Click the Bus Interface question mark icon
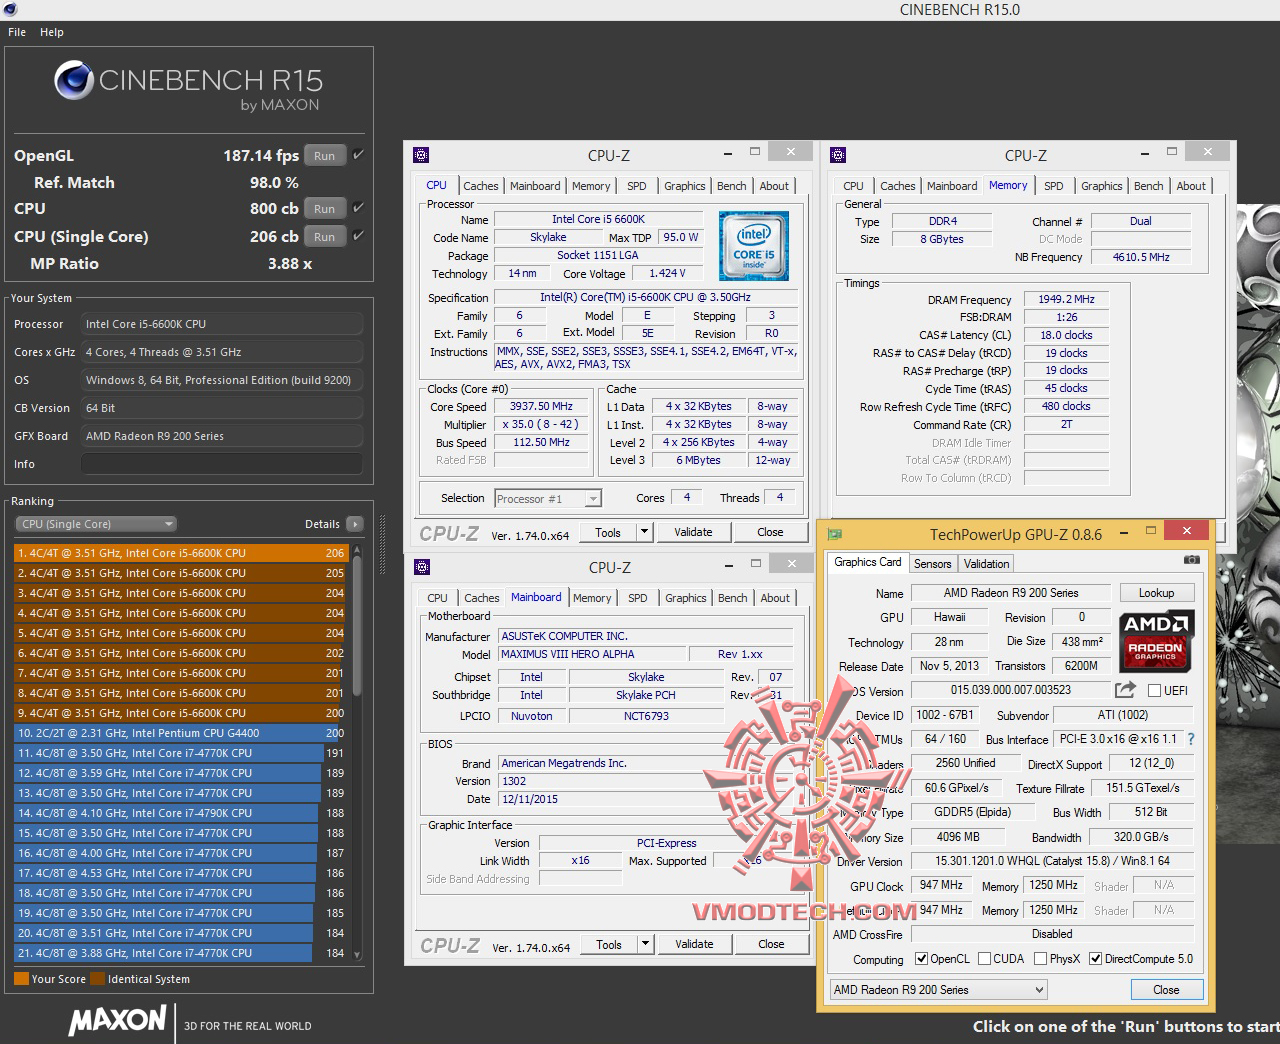This screenshot has width=1280, height=1044. (1190, 739)
